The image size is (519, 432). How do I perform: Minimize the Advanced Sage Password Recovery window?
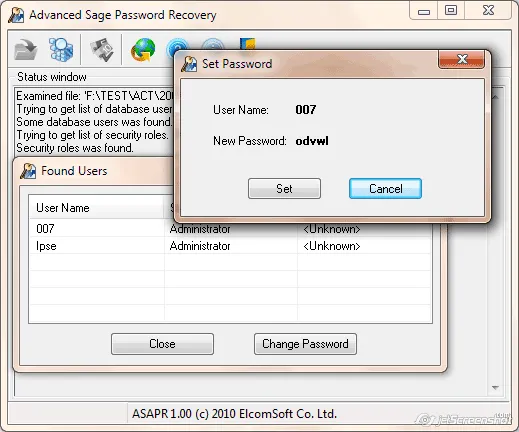tap(424, 11)
